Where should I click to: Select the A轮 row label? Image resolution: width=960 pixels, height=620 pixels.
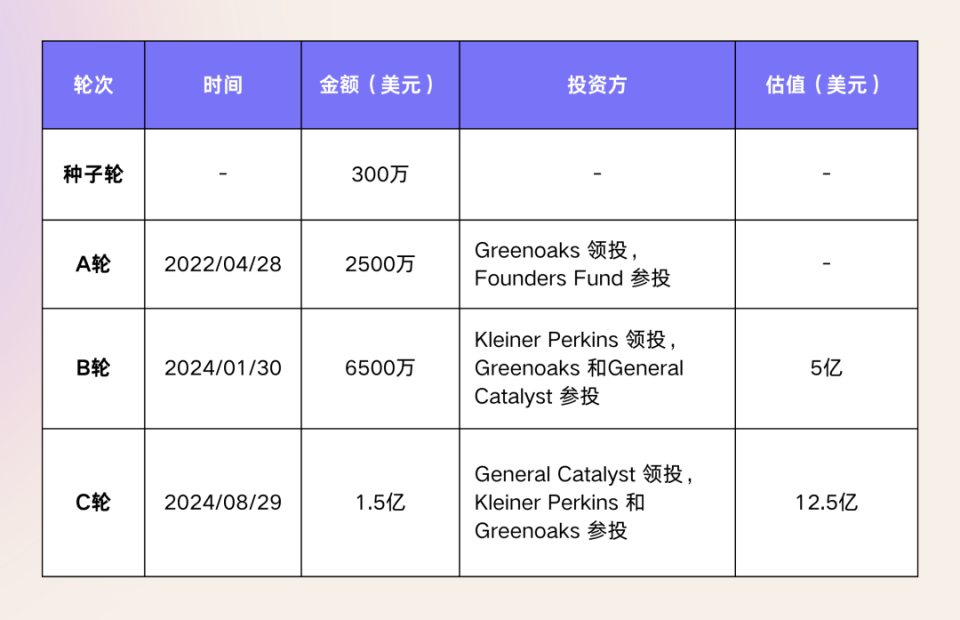pyautogui.click(x=93, y=264)
